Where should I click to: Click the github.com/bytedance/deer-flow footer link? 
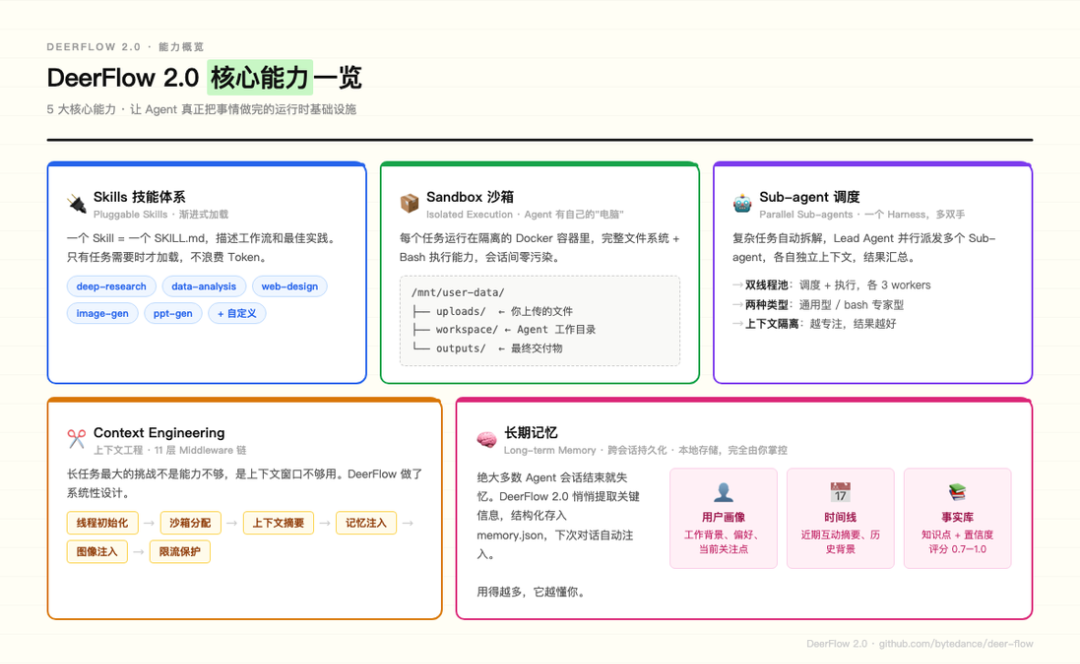click(x=956, y=643)
